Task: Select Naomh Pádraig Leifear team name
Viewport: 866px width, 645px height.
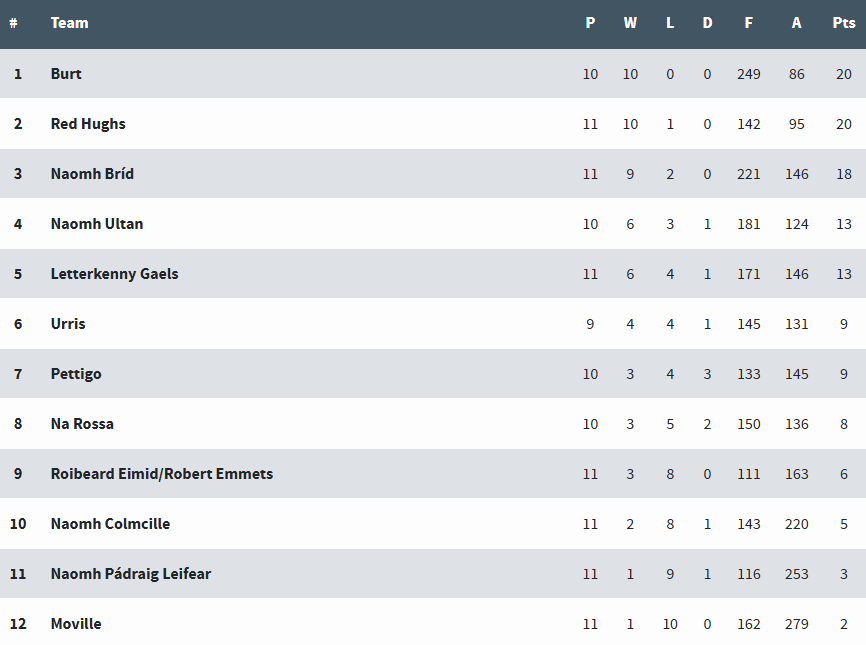Action: 131,574
